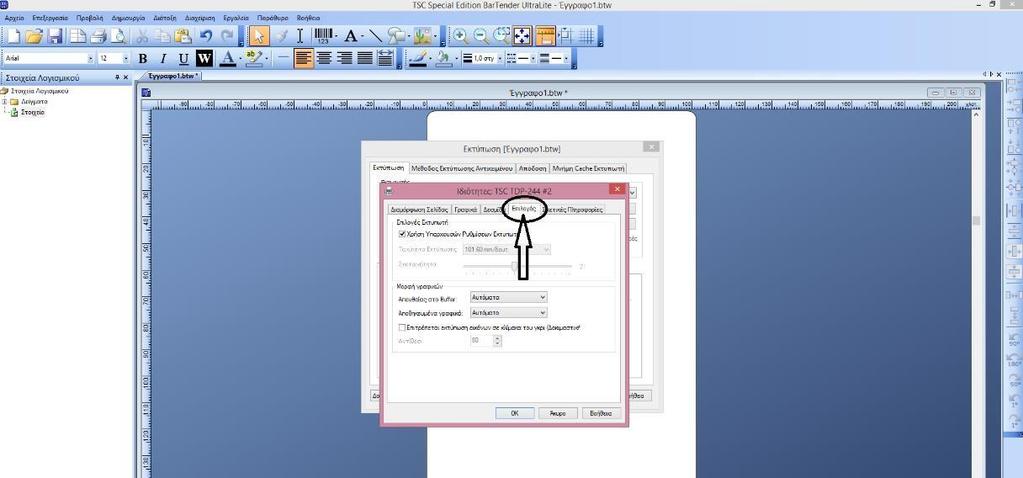Viewport: 1023px width, 478px height.
Task: Open the Εργαλεία menu
Action: pos(236,18)
